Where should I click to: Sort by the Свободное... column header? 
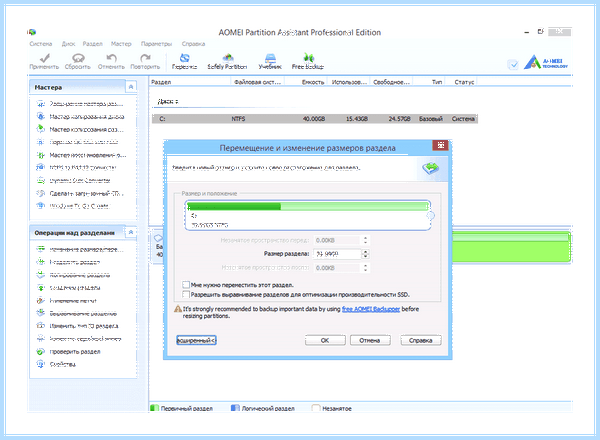tap(391, 82)
